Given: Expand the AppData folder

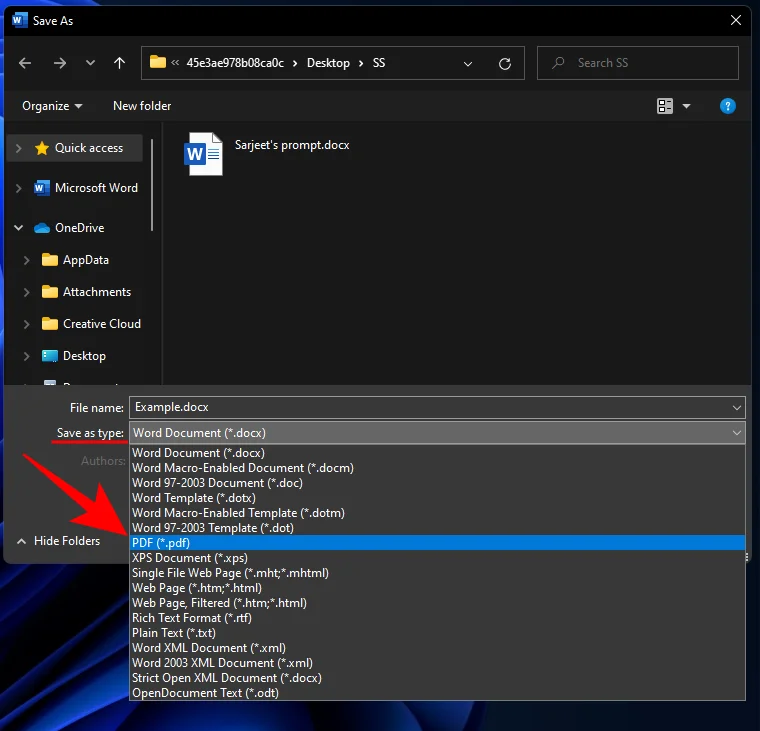Looking at the screenshot, I should pyautogui.click(x=26, y=260).
